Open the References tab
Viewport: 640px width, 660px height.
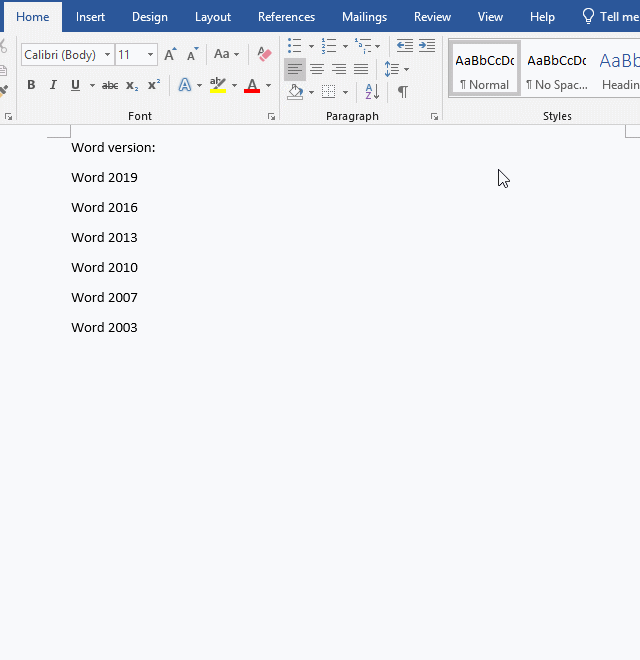click(286, 17)
